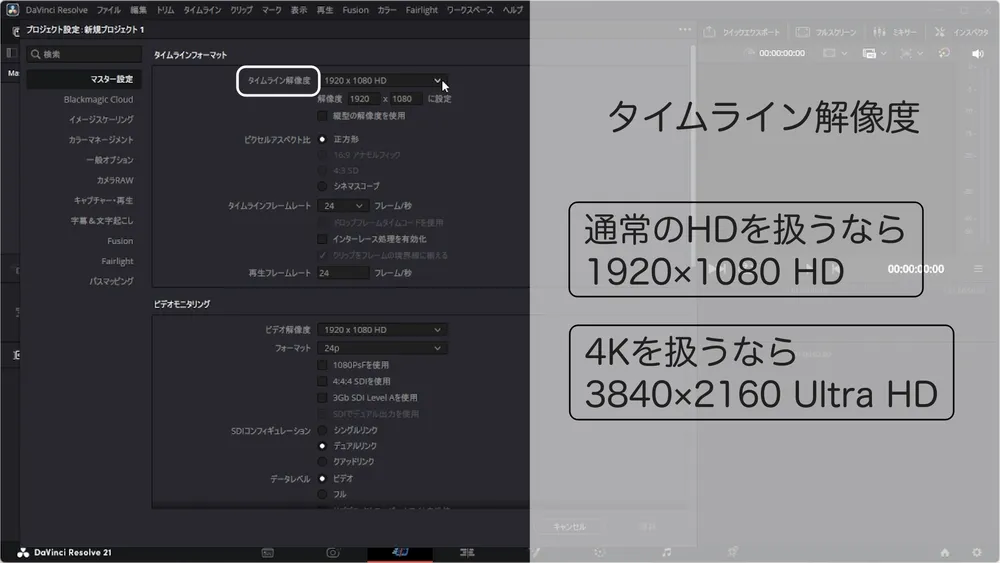1000x563 pixels.
Task: Open project settings gear icon
Action: tap(977, 553)
